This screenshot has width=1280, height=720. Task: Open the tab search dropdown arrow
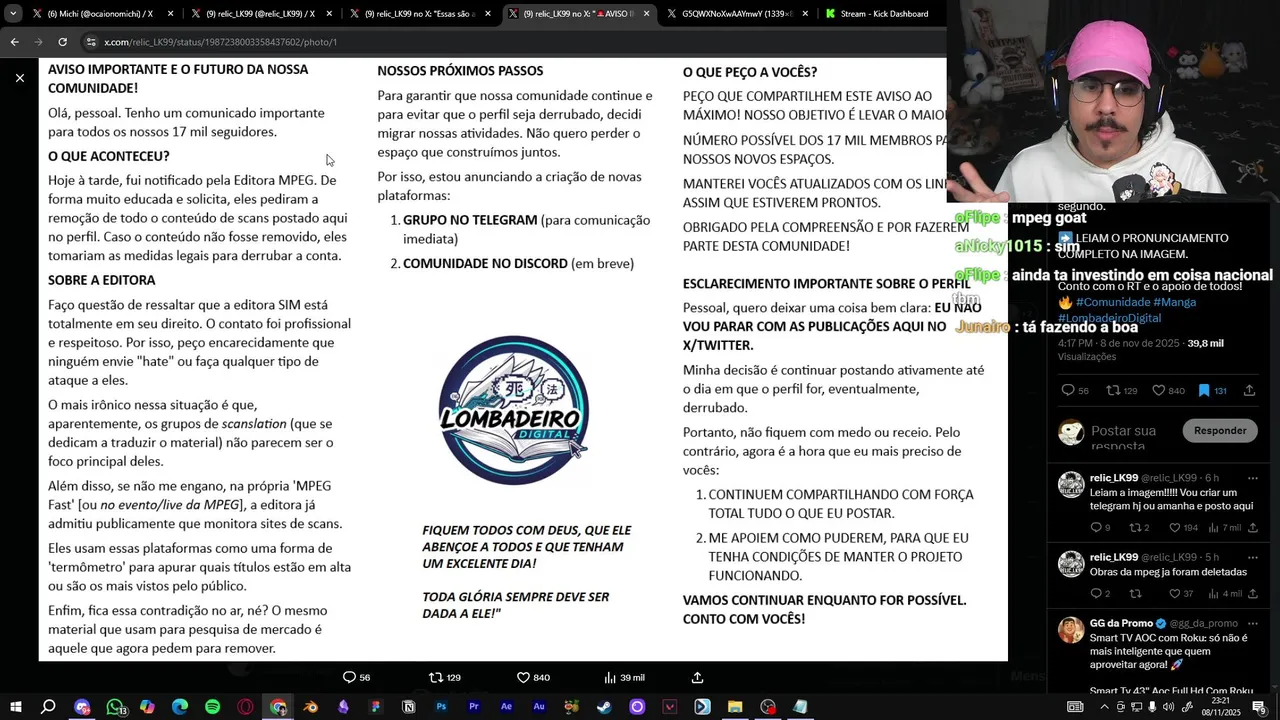[x=12, y=14]
